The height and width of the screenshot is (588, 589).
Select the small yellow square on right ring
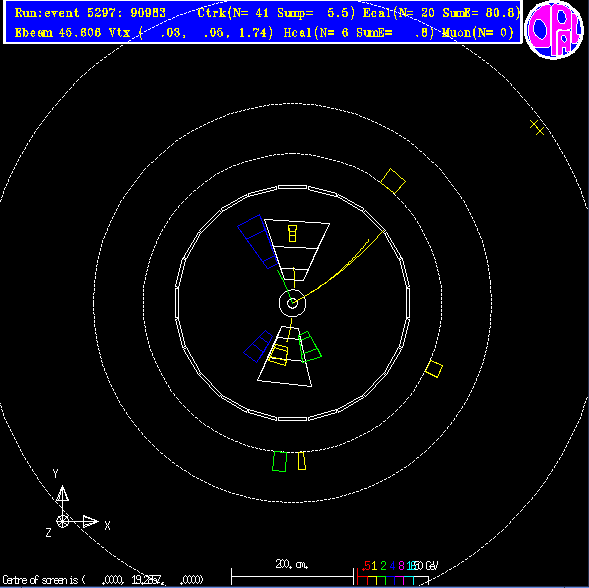tap(434, 369)
